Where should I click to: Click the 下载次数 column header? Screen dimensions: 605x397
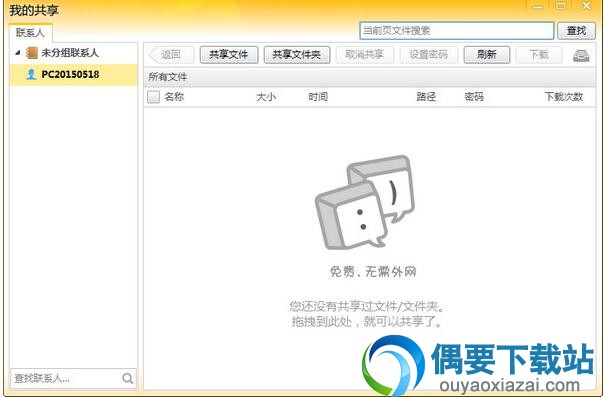pyautogui.click(x=563, y=96)
